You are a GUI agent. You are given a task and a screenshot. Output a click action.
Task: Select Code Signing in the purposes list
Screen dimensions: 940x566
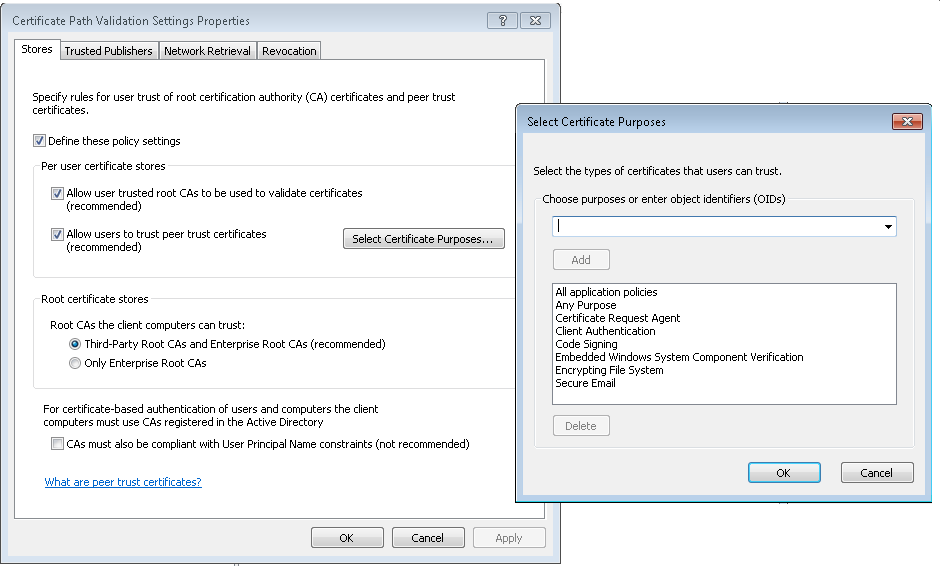[586, 344]
